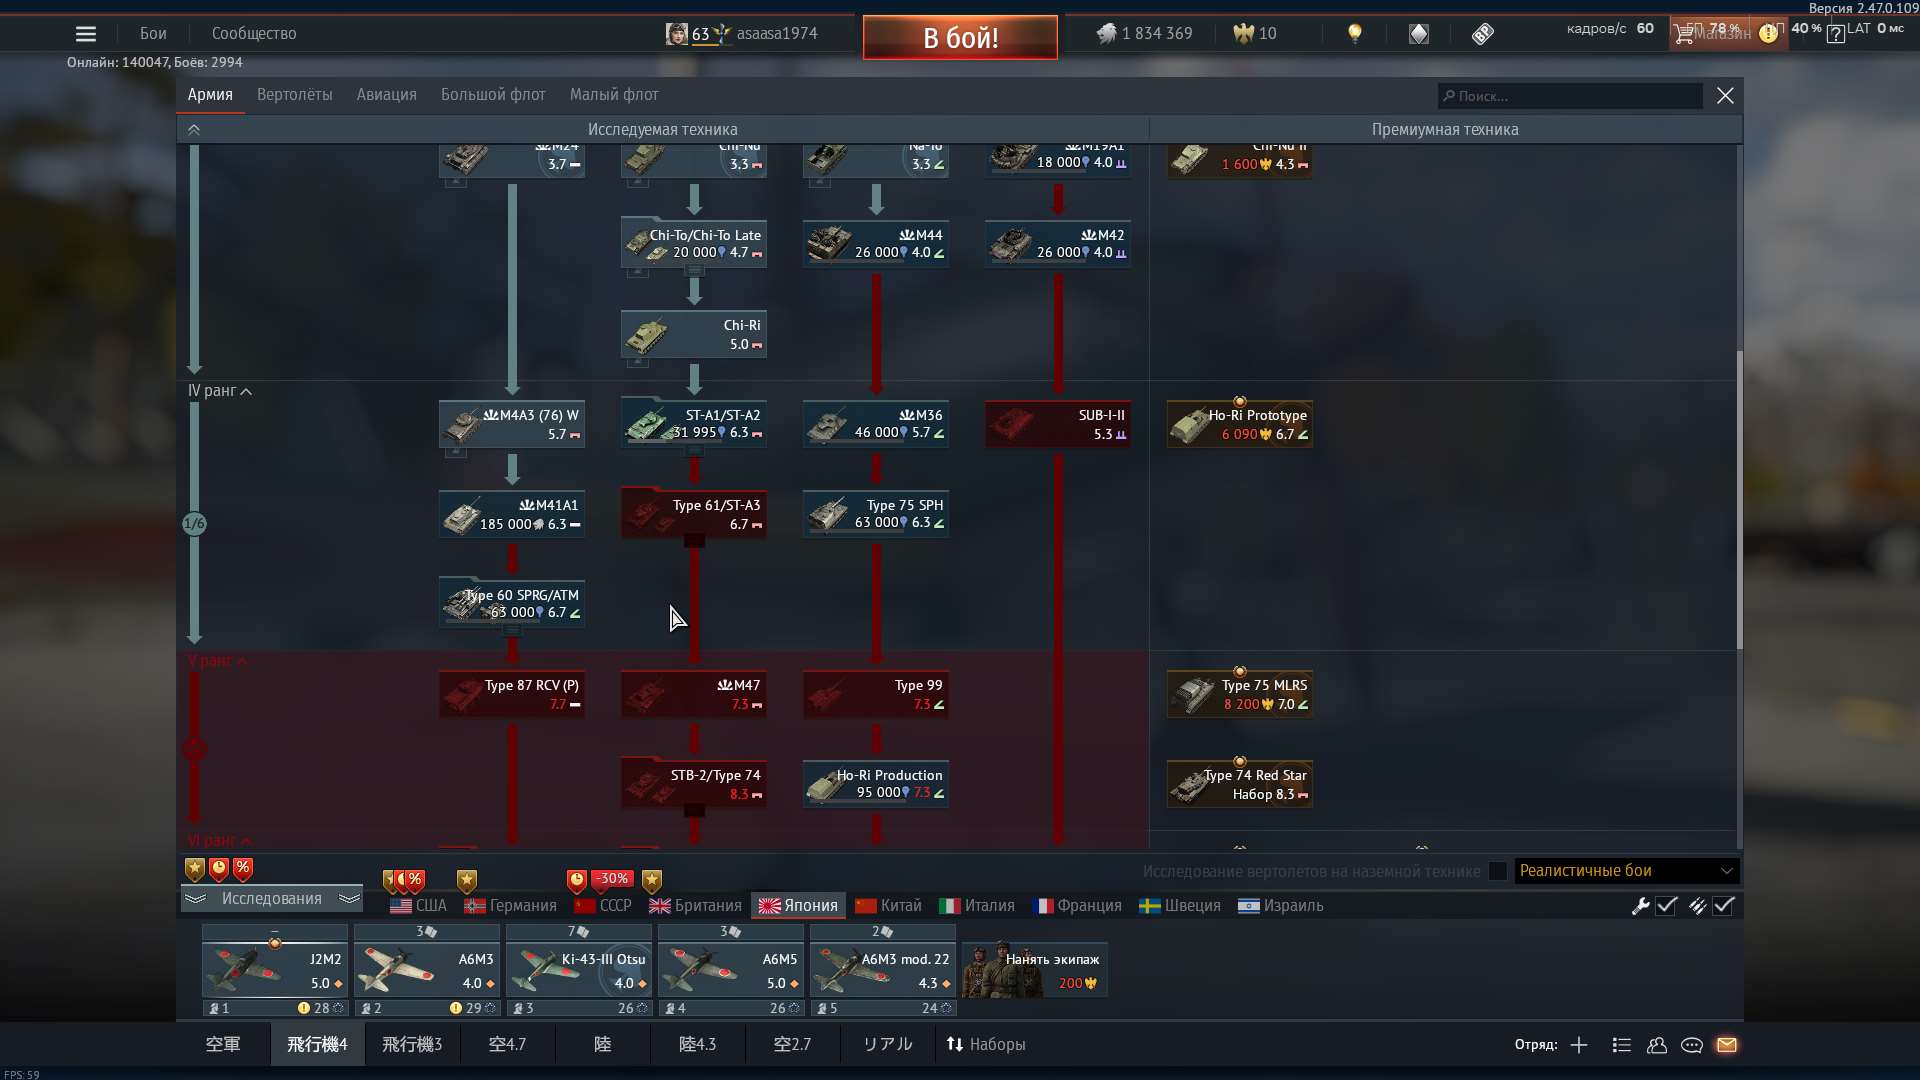The height and width of the screenshot is (1080, 1920).
Task: Select the 飛行機4 preset
Action: [317, 1045]
